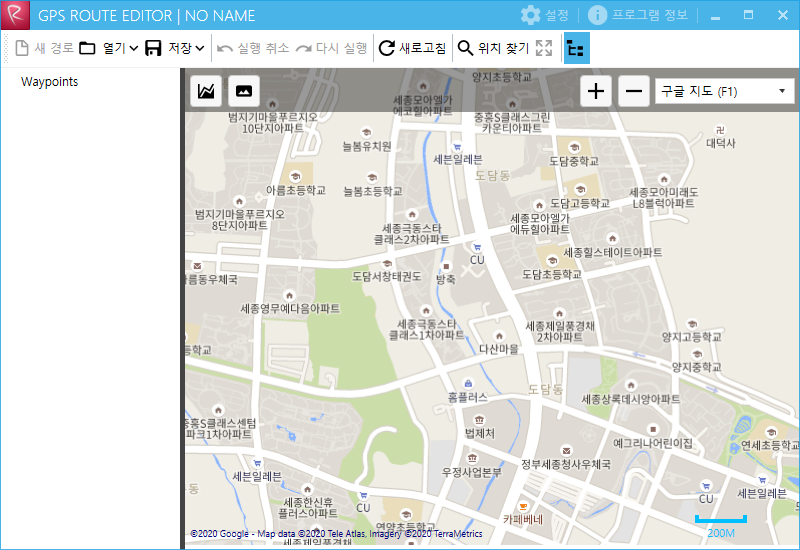The width and height of the screenshot is (800, 550).
Task: Click the 세종상록데시앙아파트 label
Action: 631,399
